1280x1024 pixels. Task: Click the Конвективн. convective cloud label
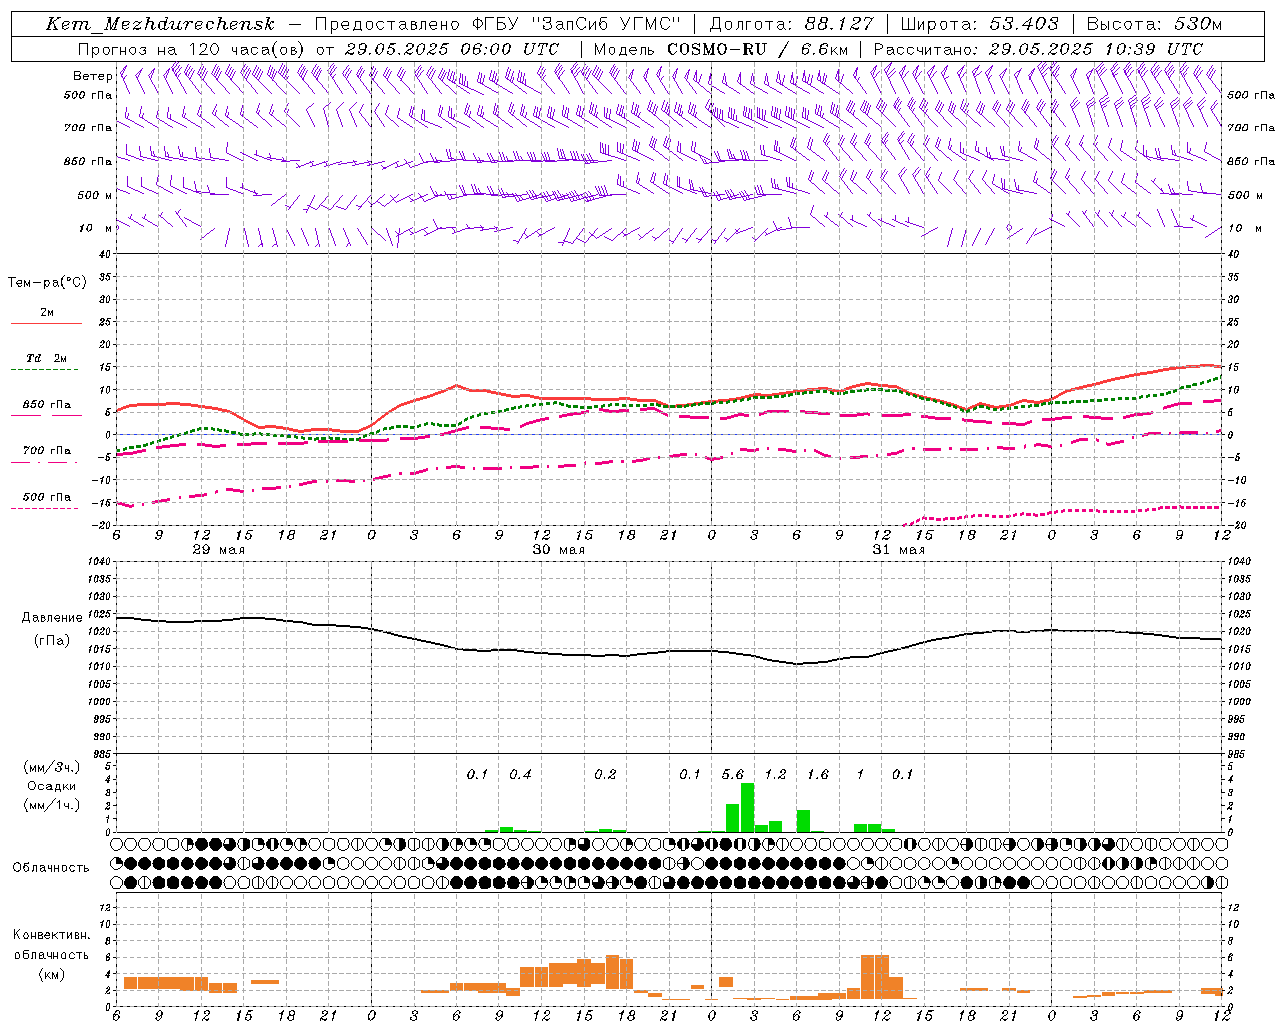point(52,935)
